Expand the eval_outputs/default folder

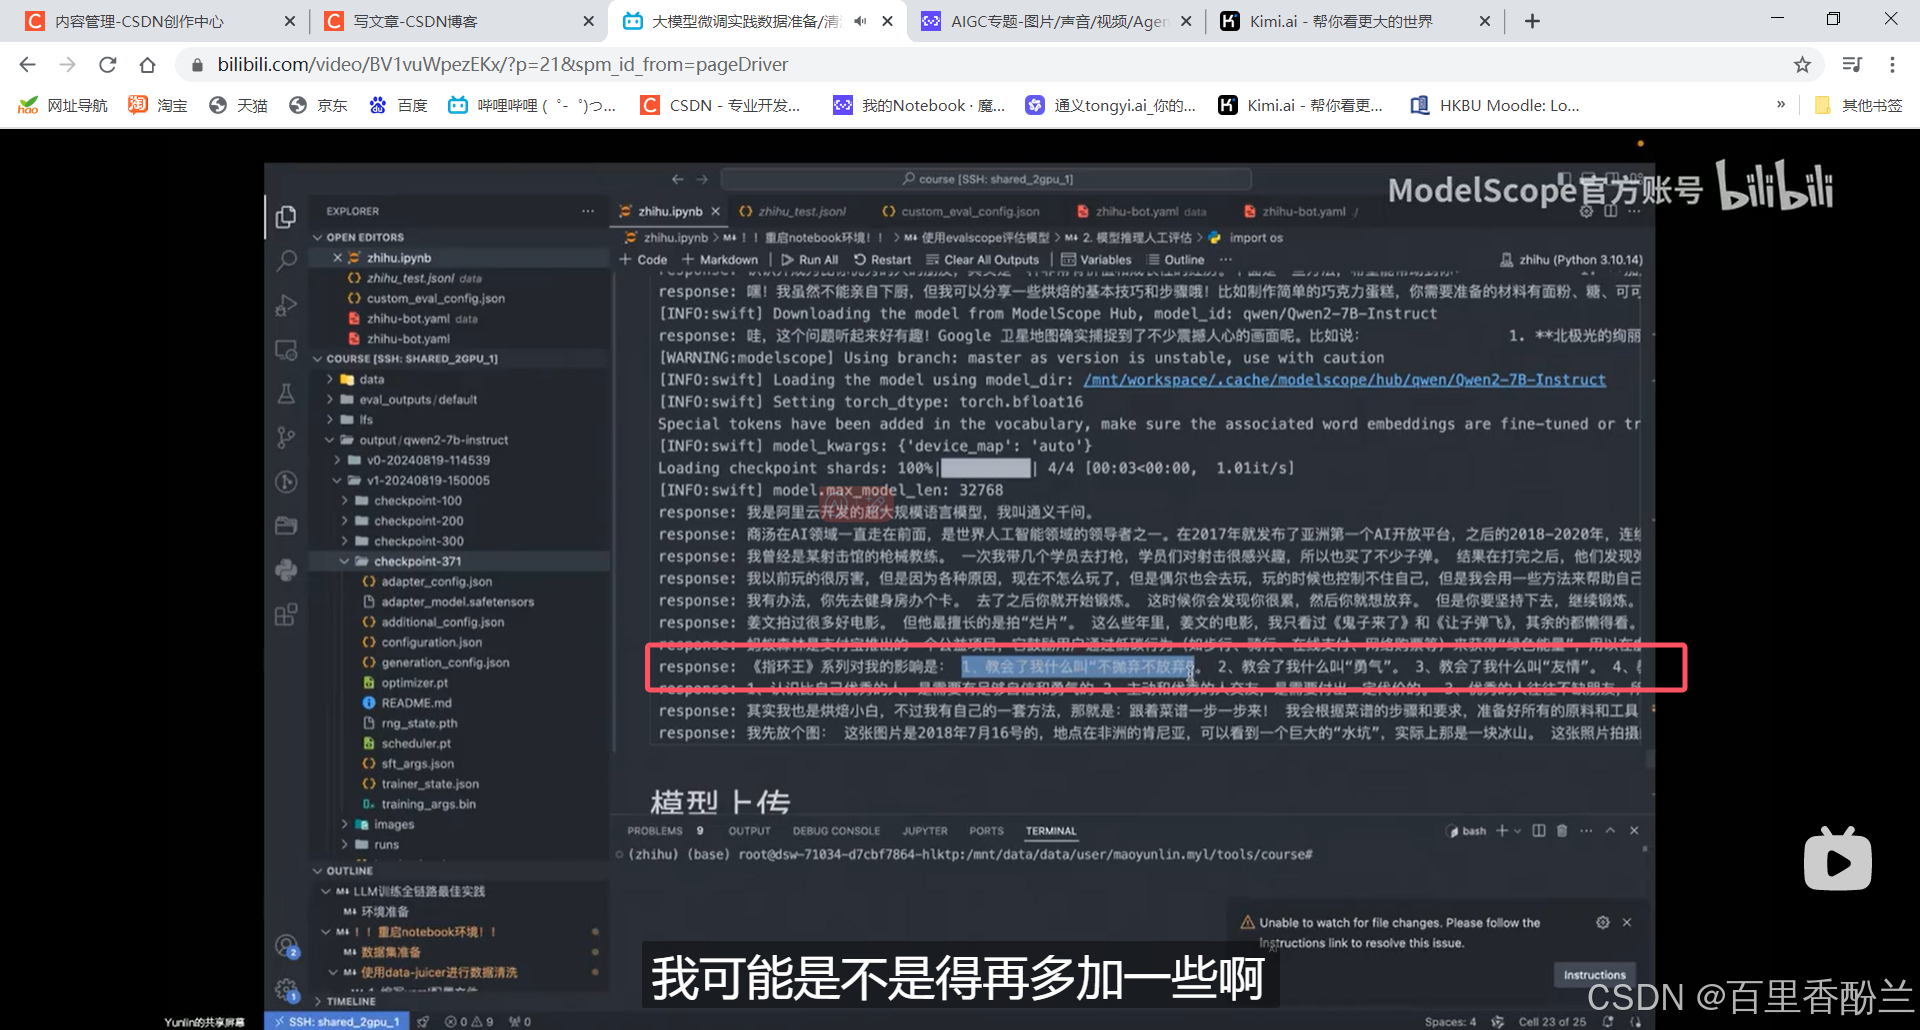(x=330, y=399)
